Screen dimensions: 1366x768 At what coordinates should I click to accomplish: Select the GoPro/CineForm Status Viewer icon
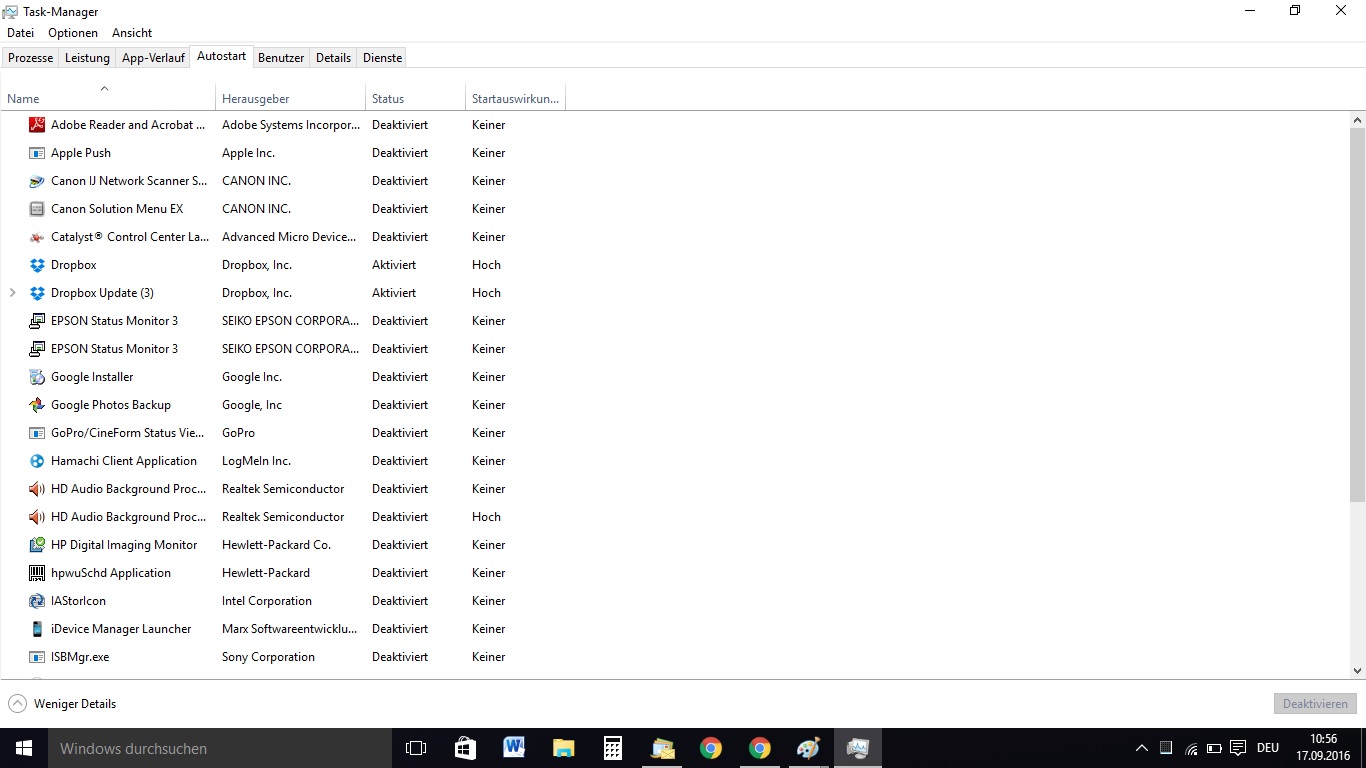pyautogui.click(x=37, y=433)
